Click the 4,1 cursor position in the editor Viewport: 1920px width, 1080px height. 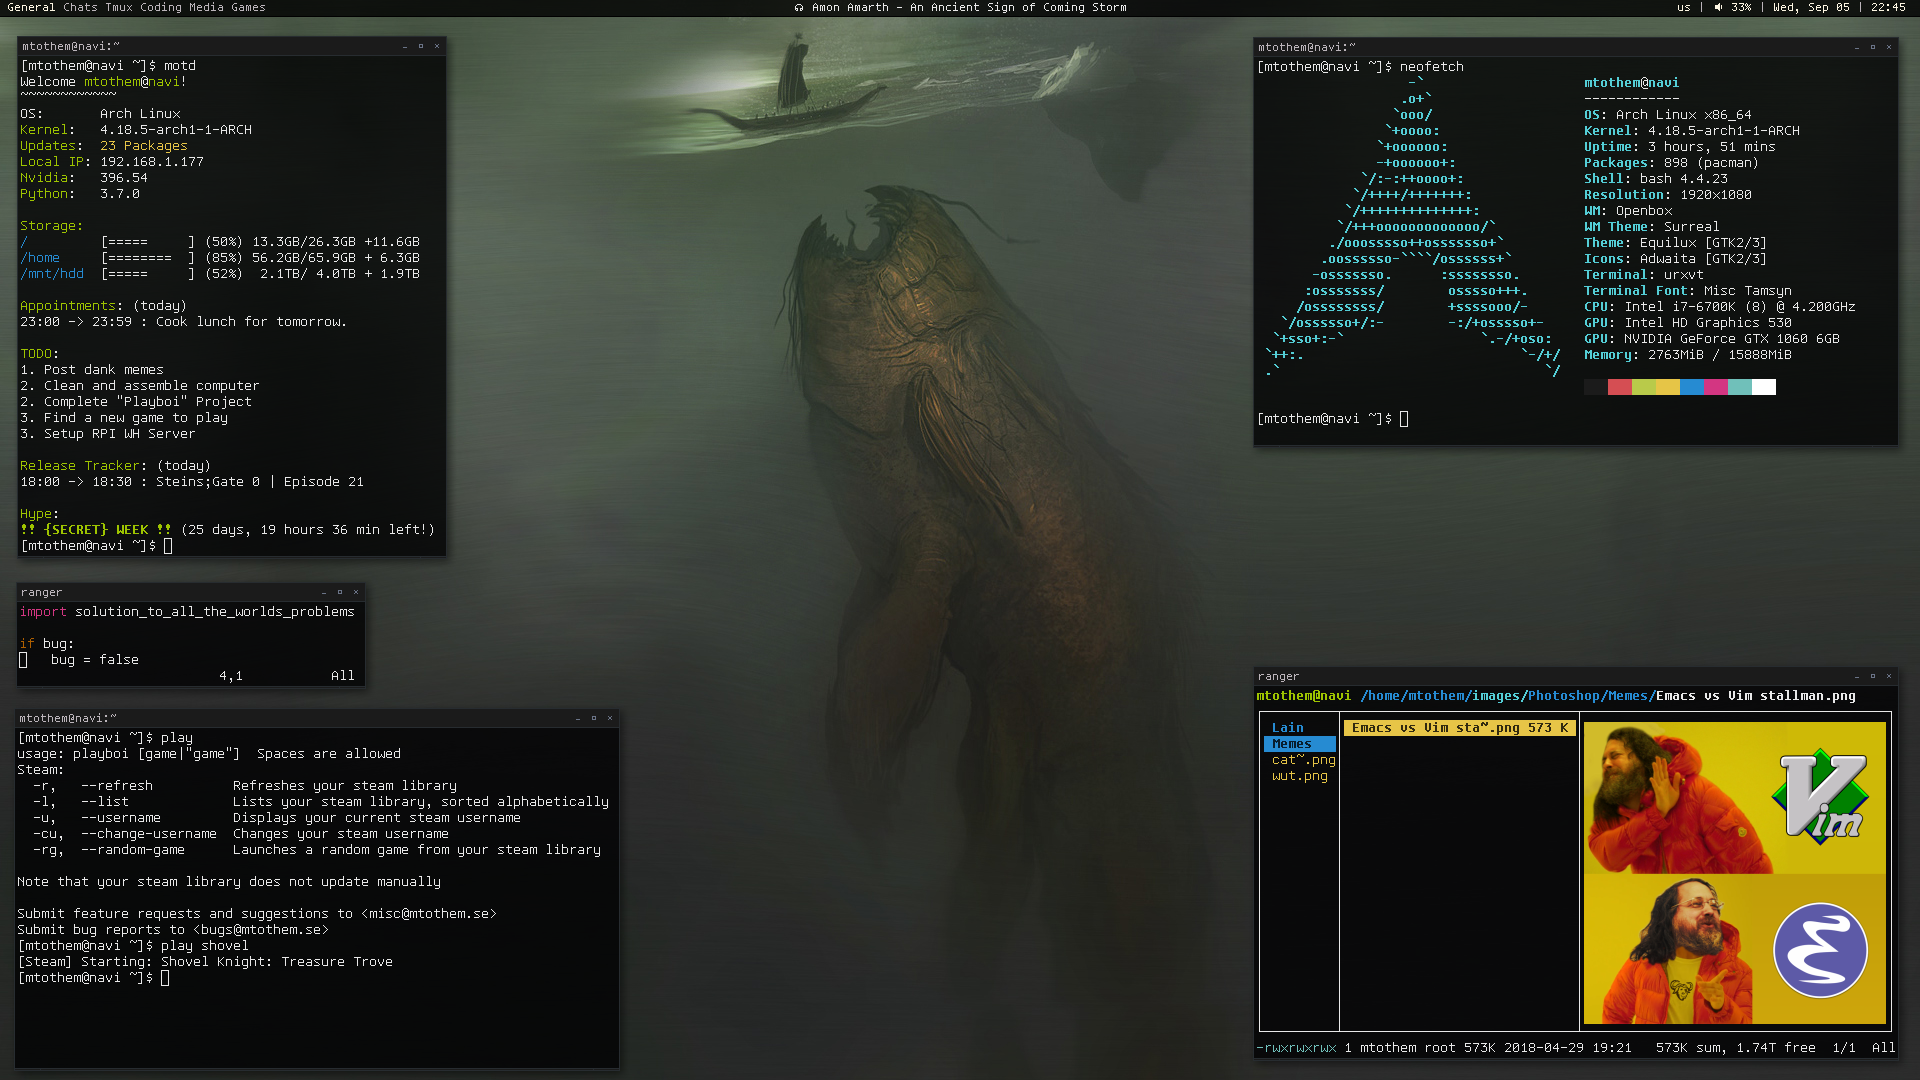tap(231, 676)
